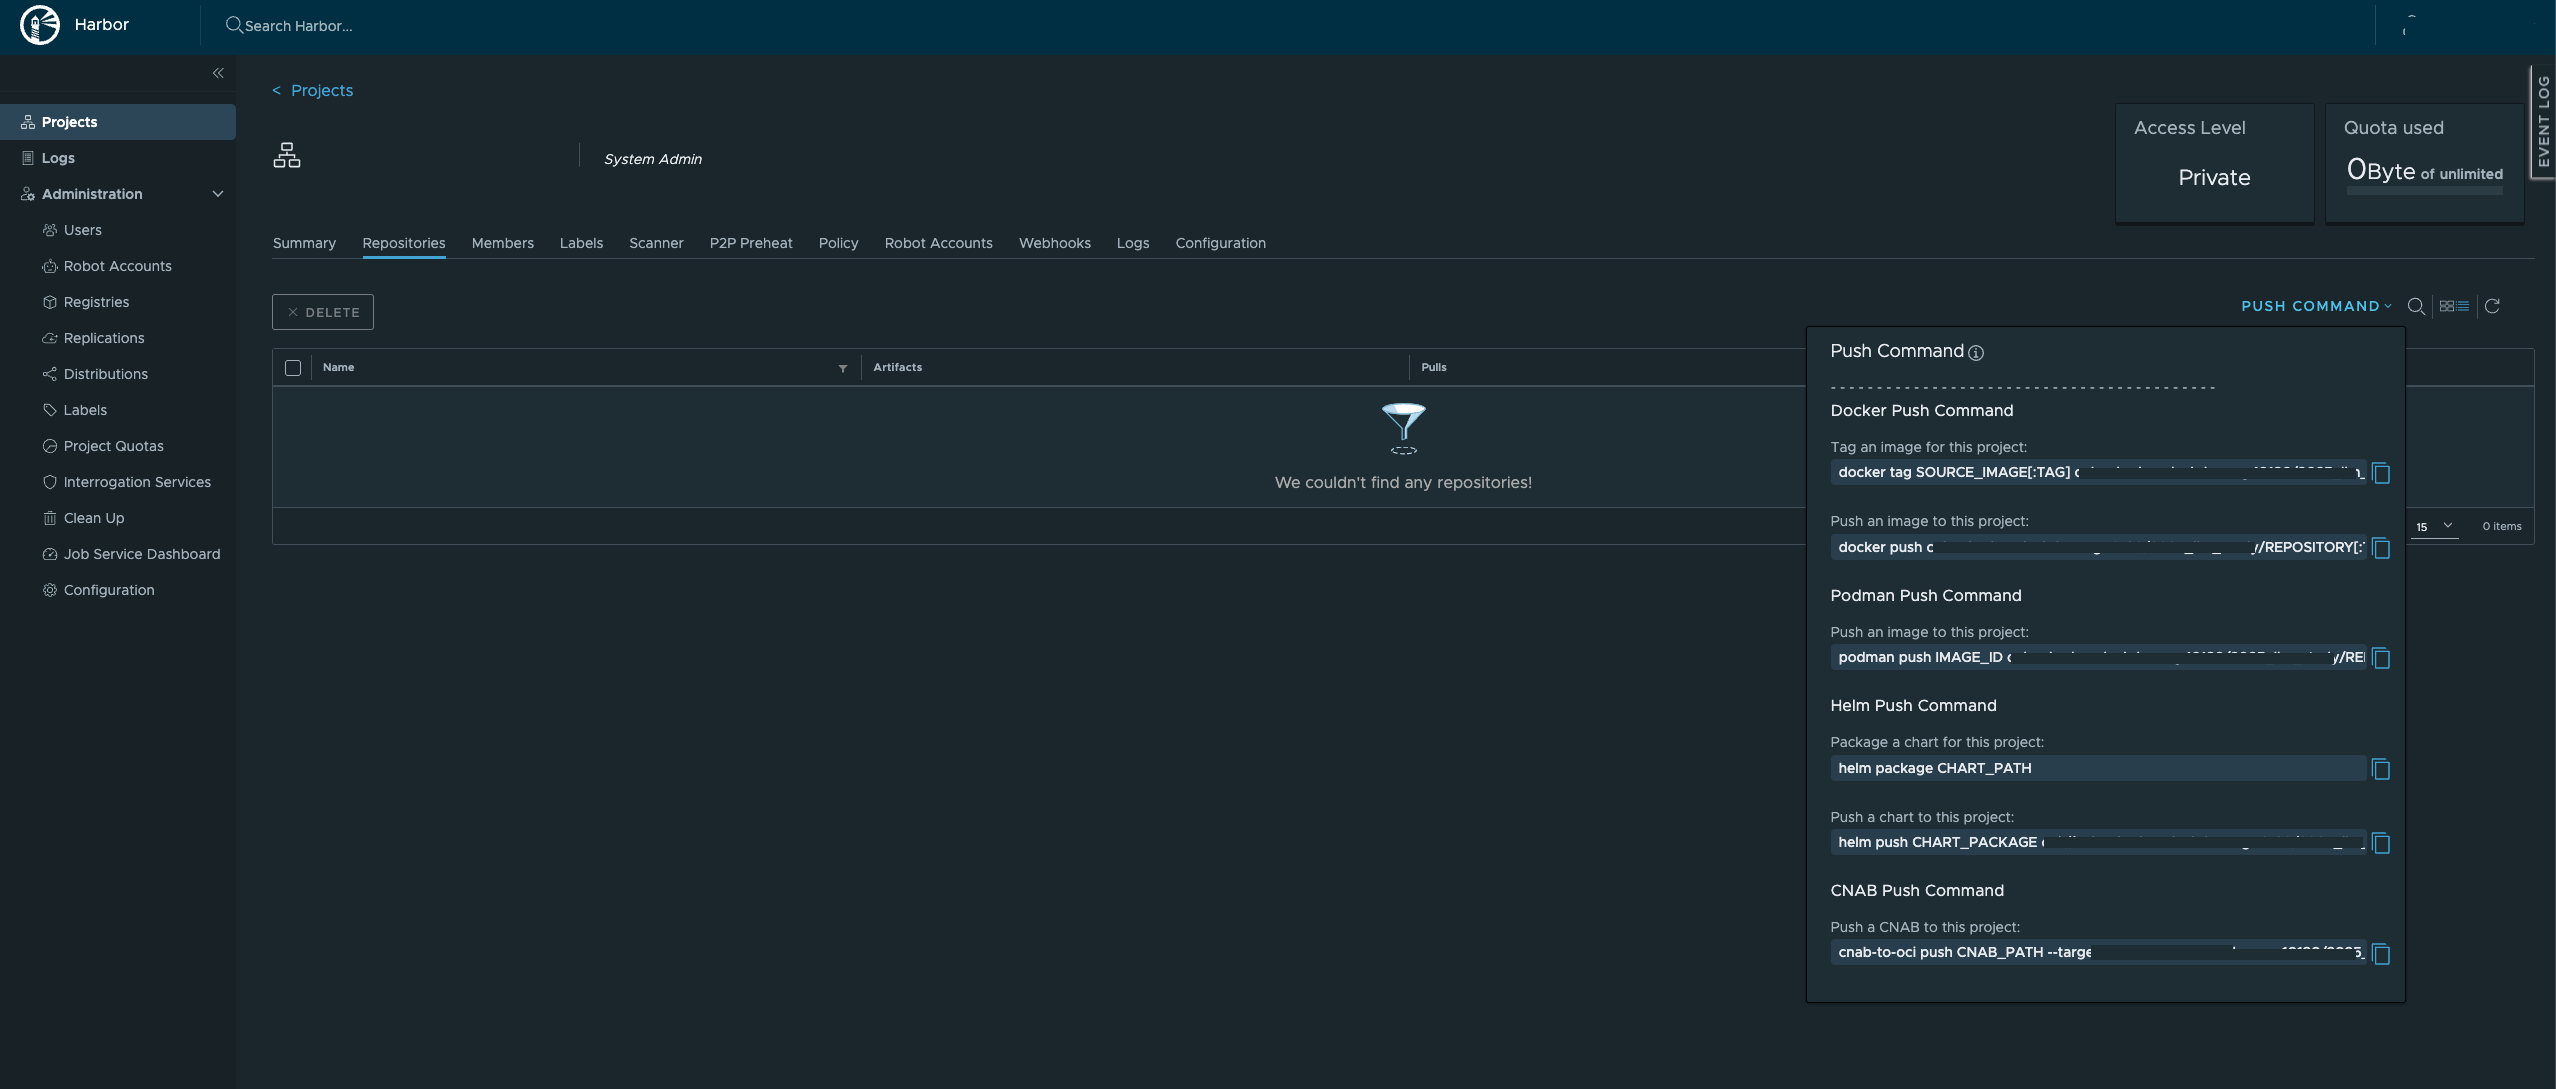The width and height of the screenshot is (2556, 1089).
Task: Open the Members tab
Action: [502, 243]
